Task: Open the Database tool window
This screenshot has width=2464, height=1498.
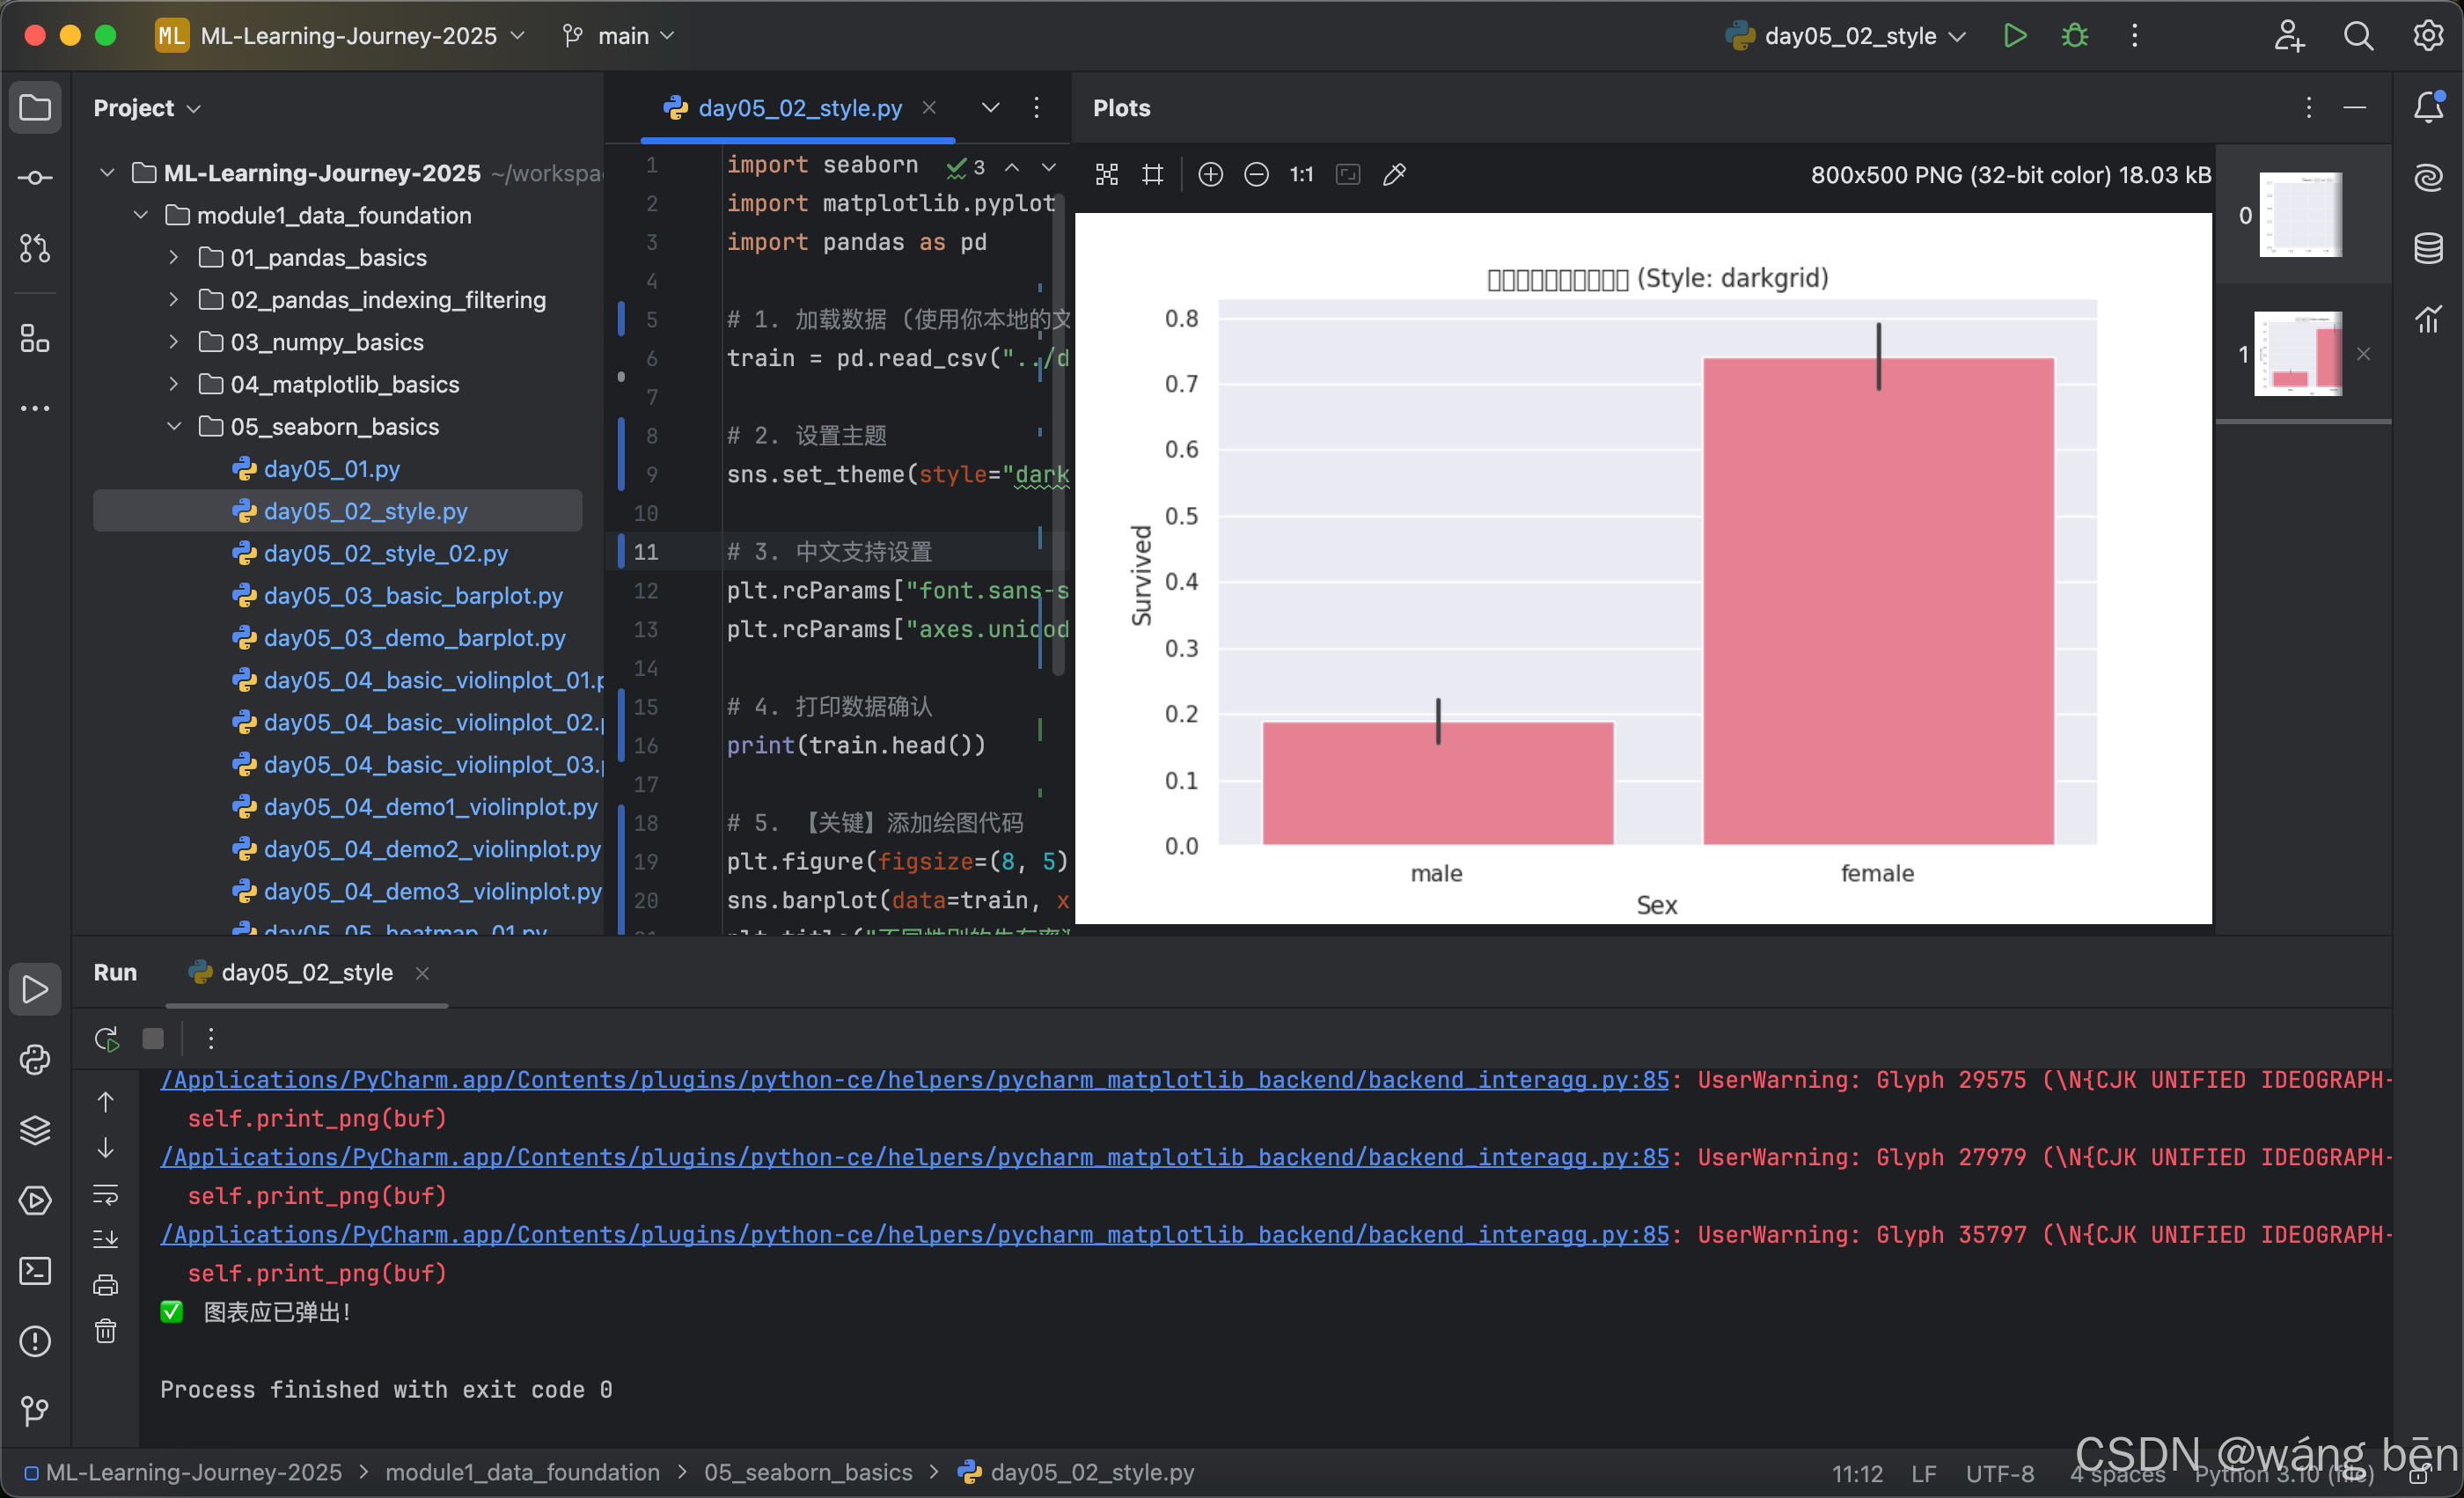Action: click(2428, 247)
